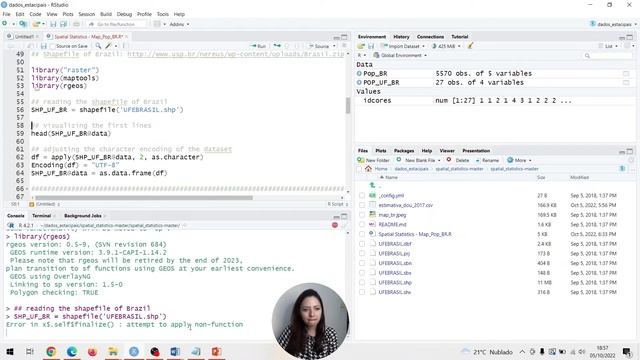Check the box next to UFEBRASIL.dbf
Screen dimensions: 640x360
[x=362, y=244]
